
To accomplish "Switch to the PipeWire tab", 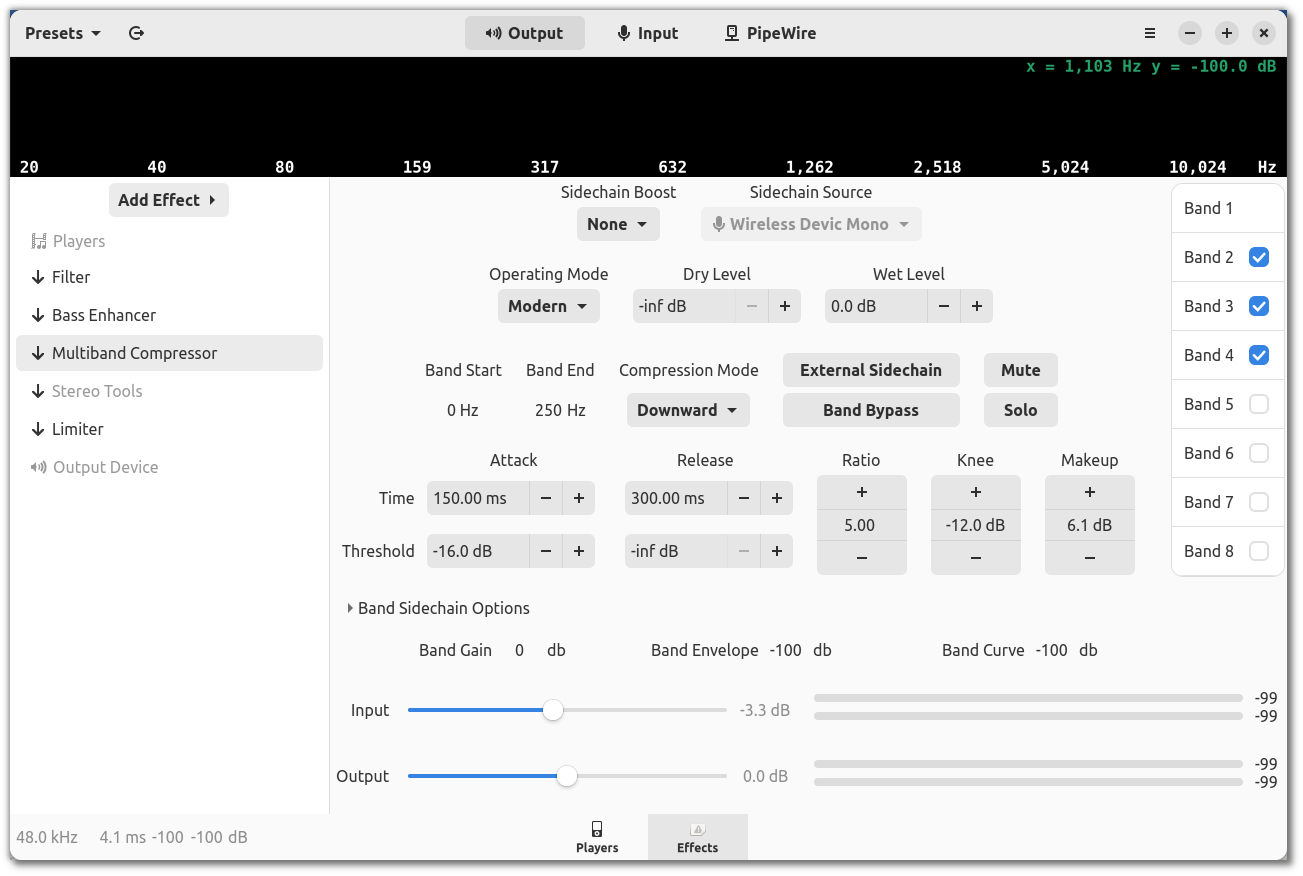I will 770,33.
